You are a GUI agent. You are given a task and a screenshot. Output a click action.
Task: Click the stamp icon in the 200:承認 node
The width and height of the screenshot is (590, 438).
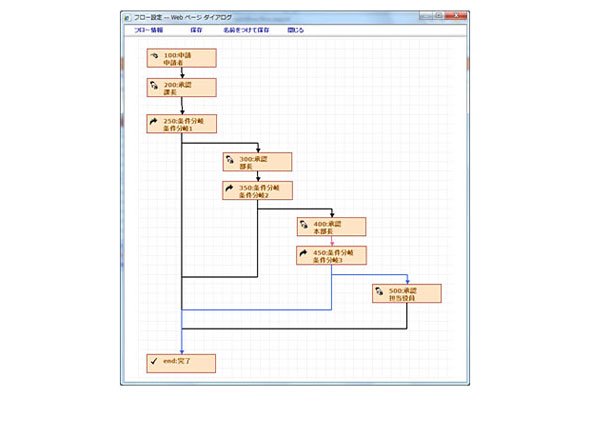(x=154, y=85)
